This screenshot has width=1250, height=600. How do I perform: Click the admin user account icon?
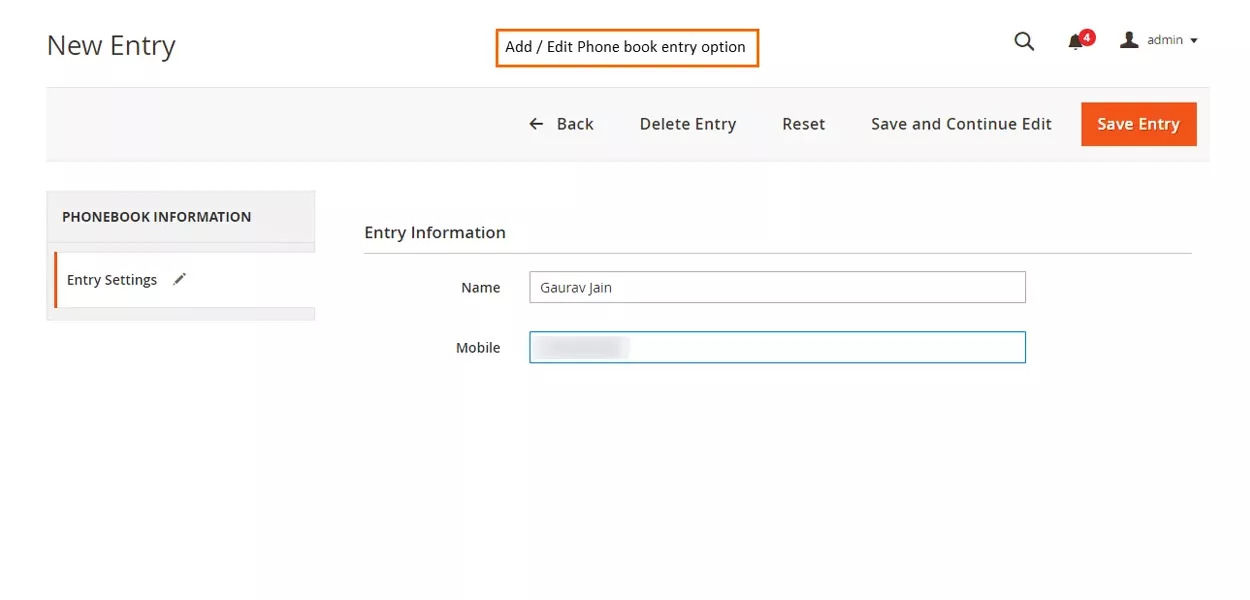coord(1129,39)
